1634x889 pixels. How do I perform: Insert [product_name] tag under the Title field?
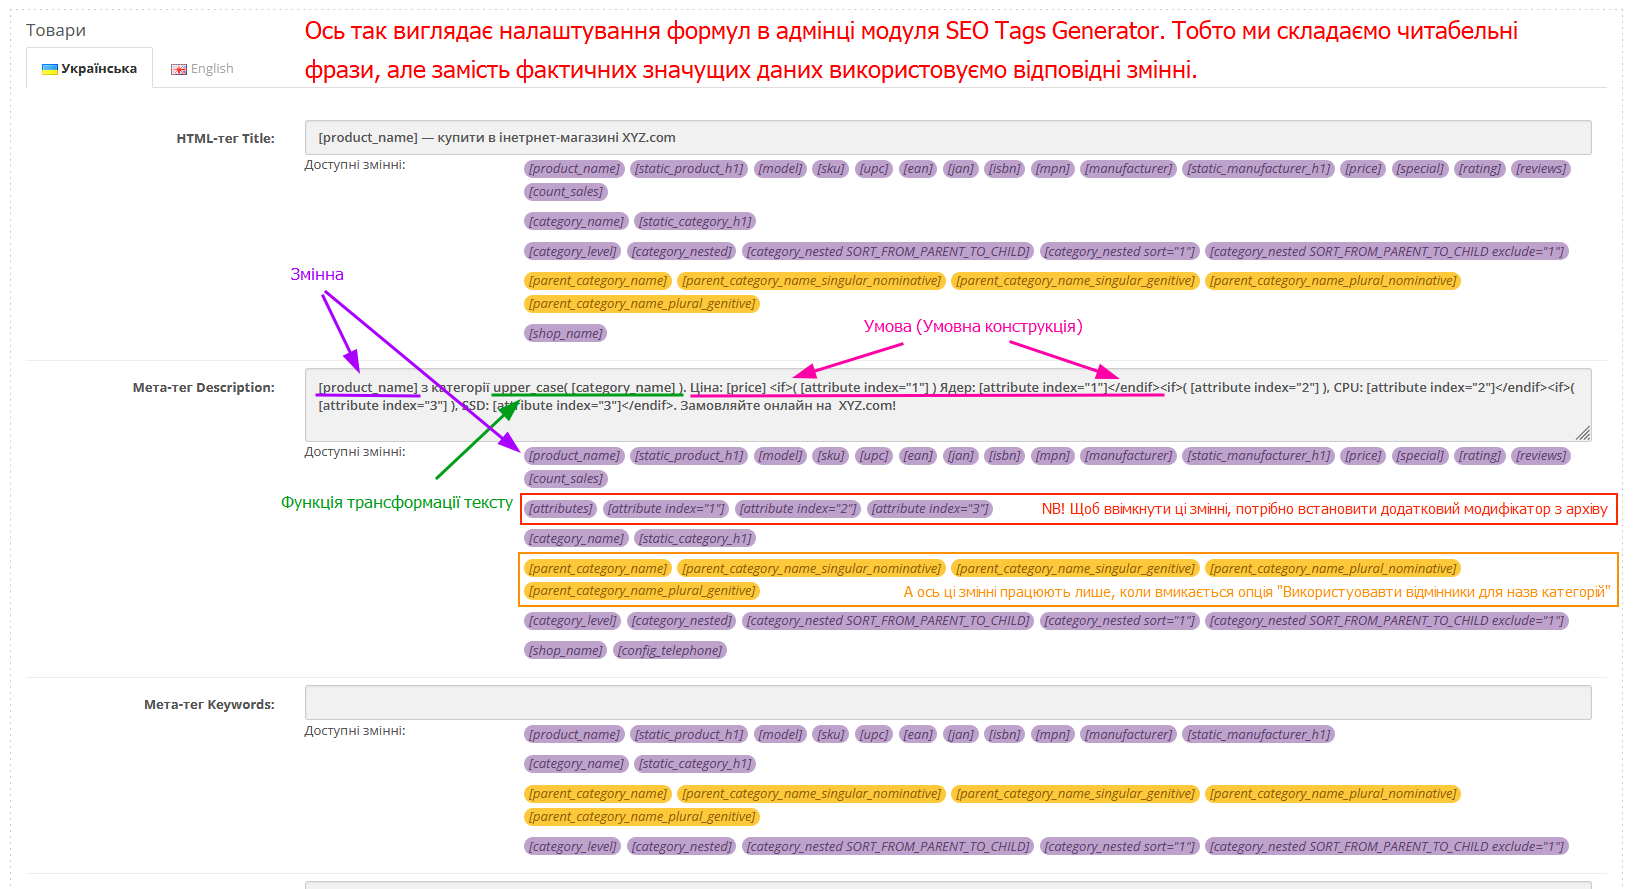pyautogui.click(x=574, y=169)
